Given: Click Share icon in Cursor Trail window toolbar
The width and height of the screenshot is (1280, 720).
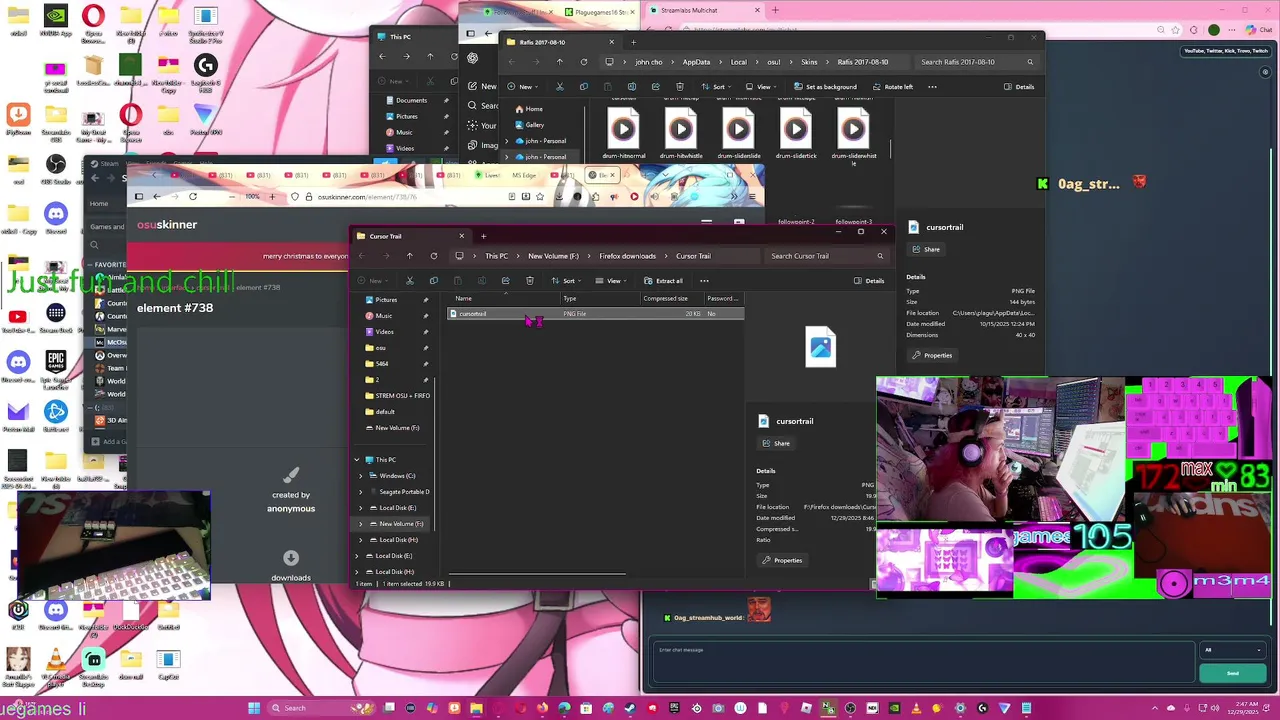Looking at the screenshot, I should [x=505, y=281].
